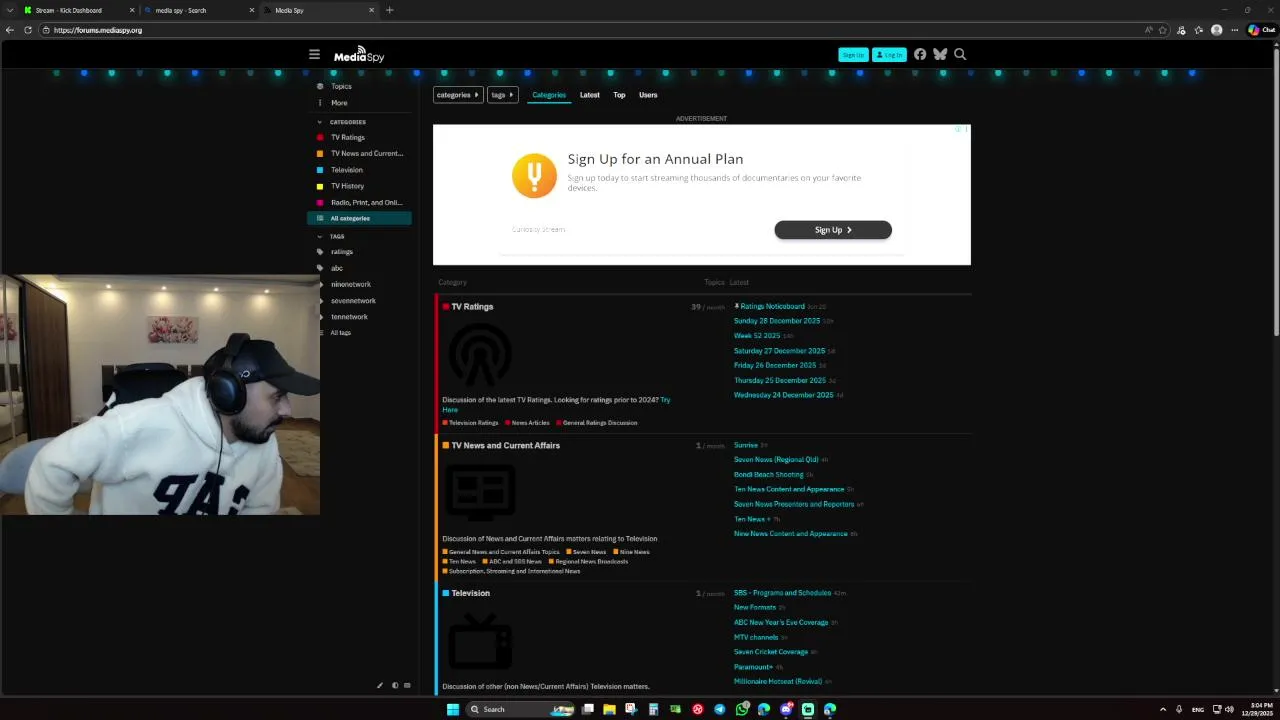Switch to the Categories nav tab
The width and height of the screenshot is (1280, 720).
(x=549, y=95)
